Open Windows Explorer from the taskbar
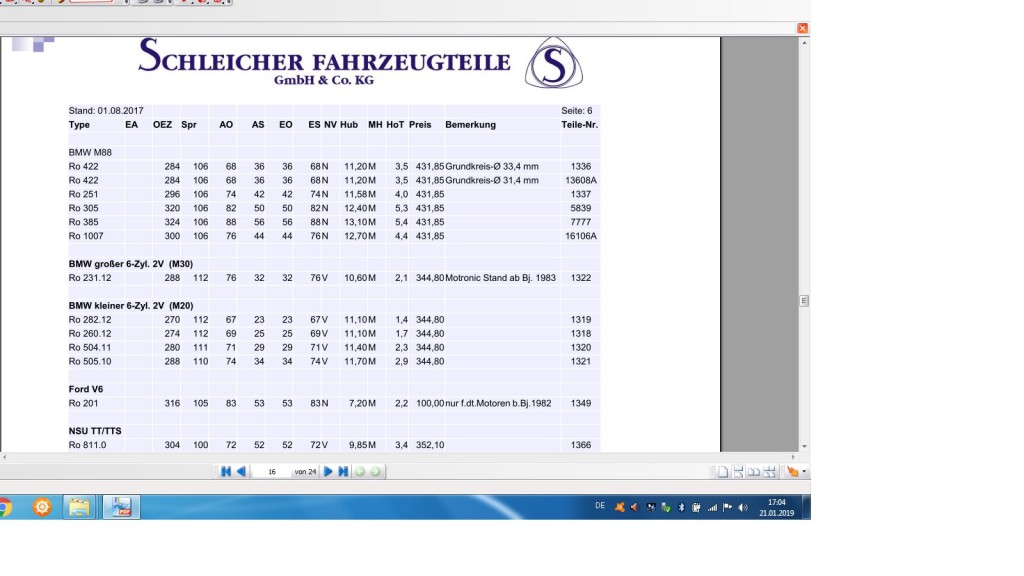 (79, 507)
